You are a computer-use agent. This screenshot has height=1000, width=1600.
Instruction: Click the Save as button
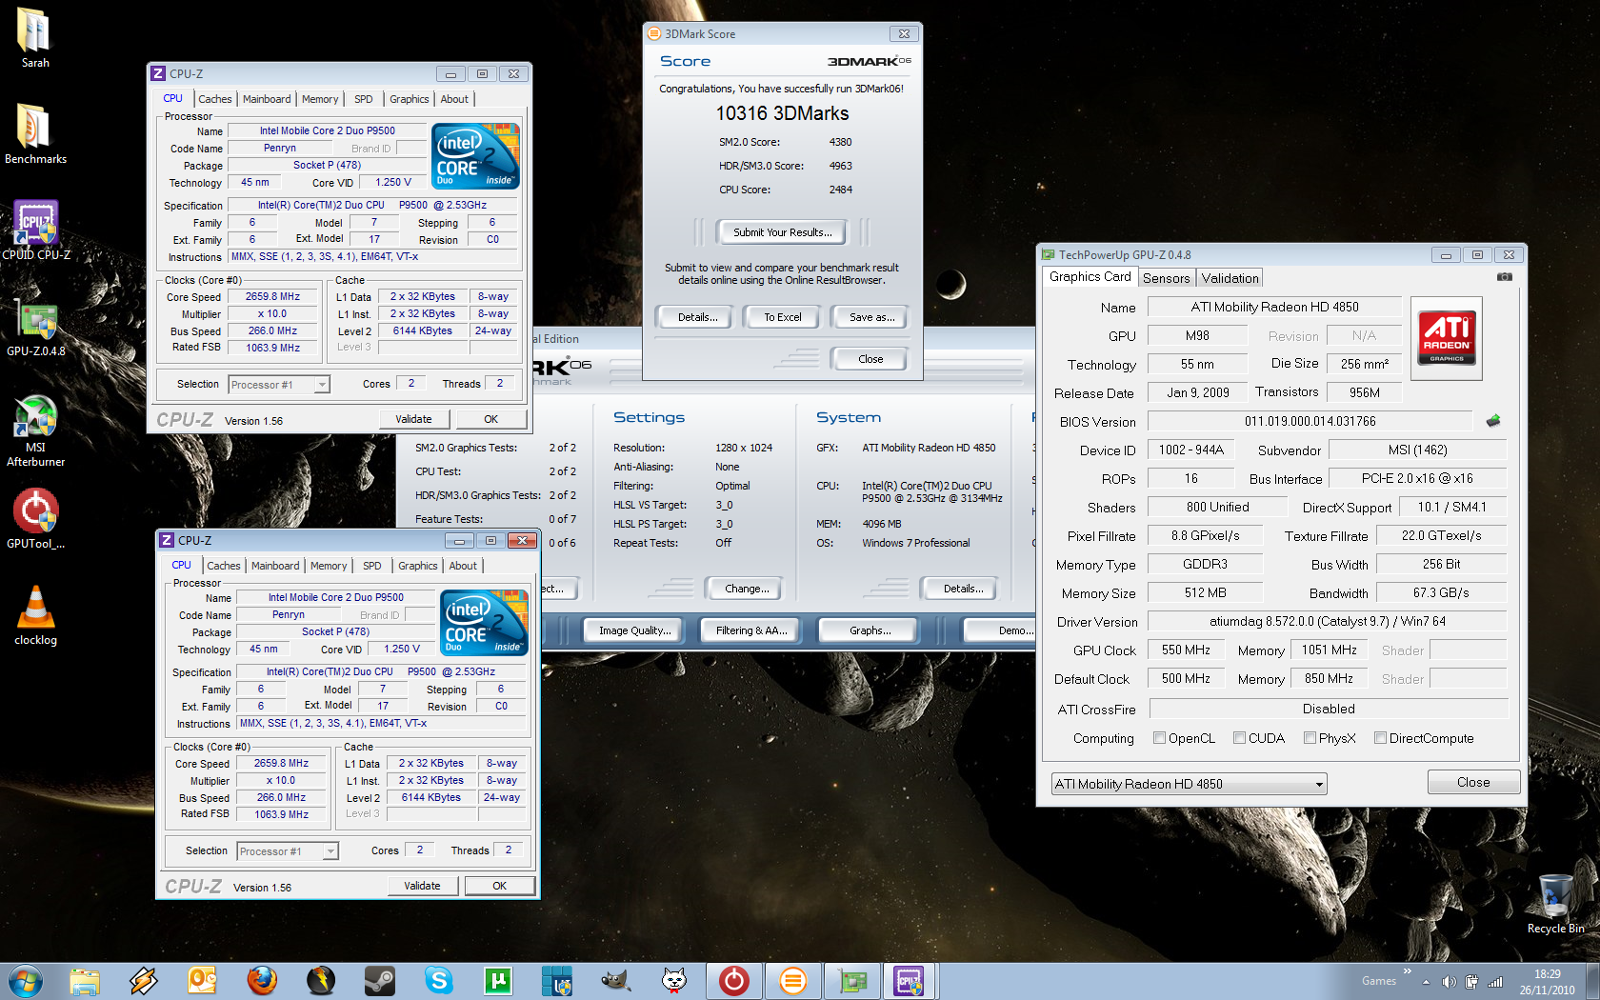(x=871, y=317)
